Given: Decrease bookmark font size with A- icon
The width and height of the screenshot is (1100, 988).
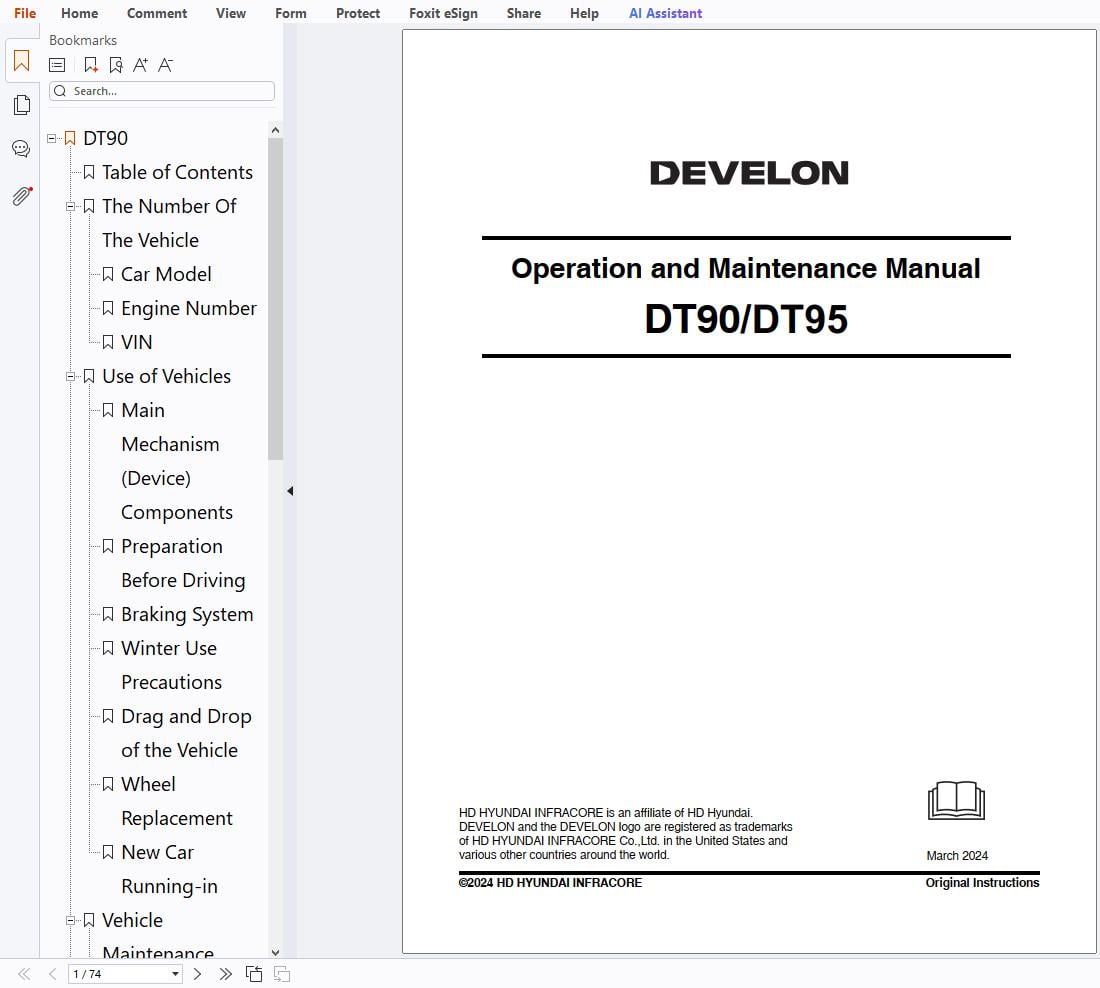Looking at the screenshot, I should tap(166, 65).
